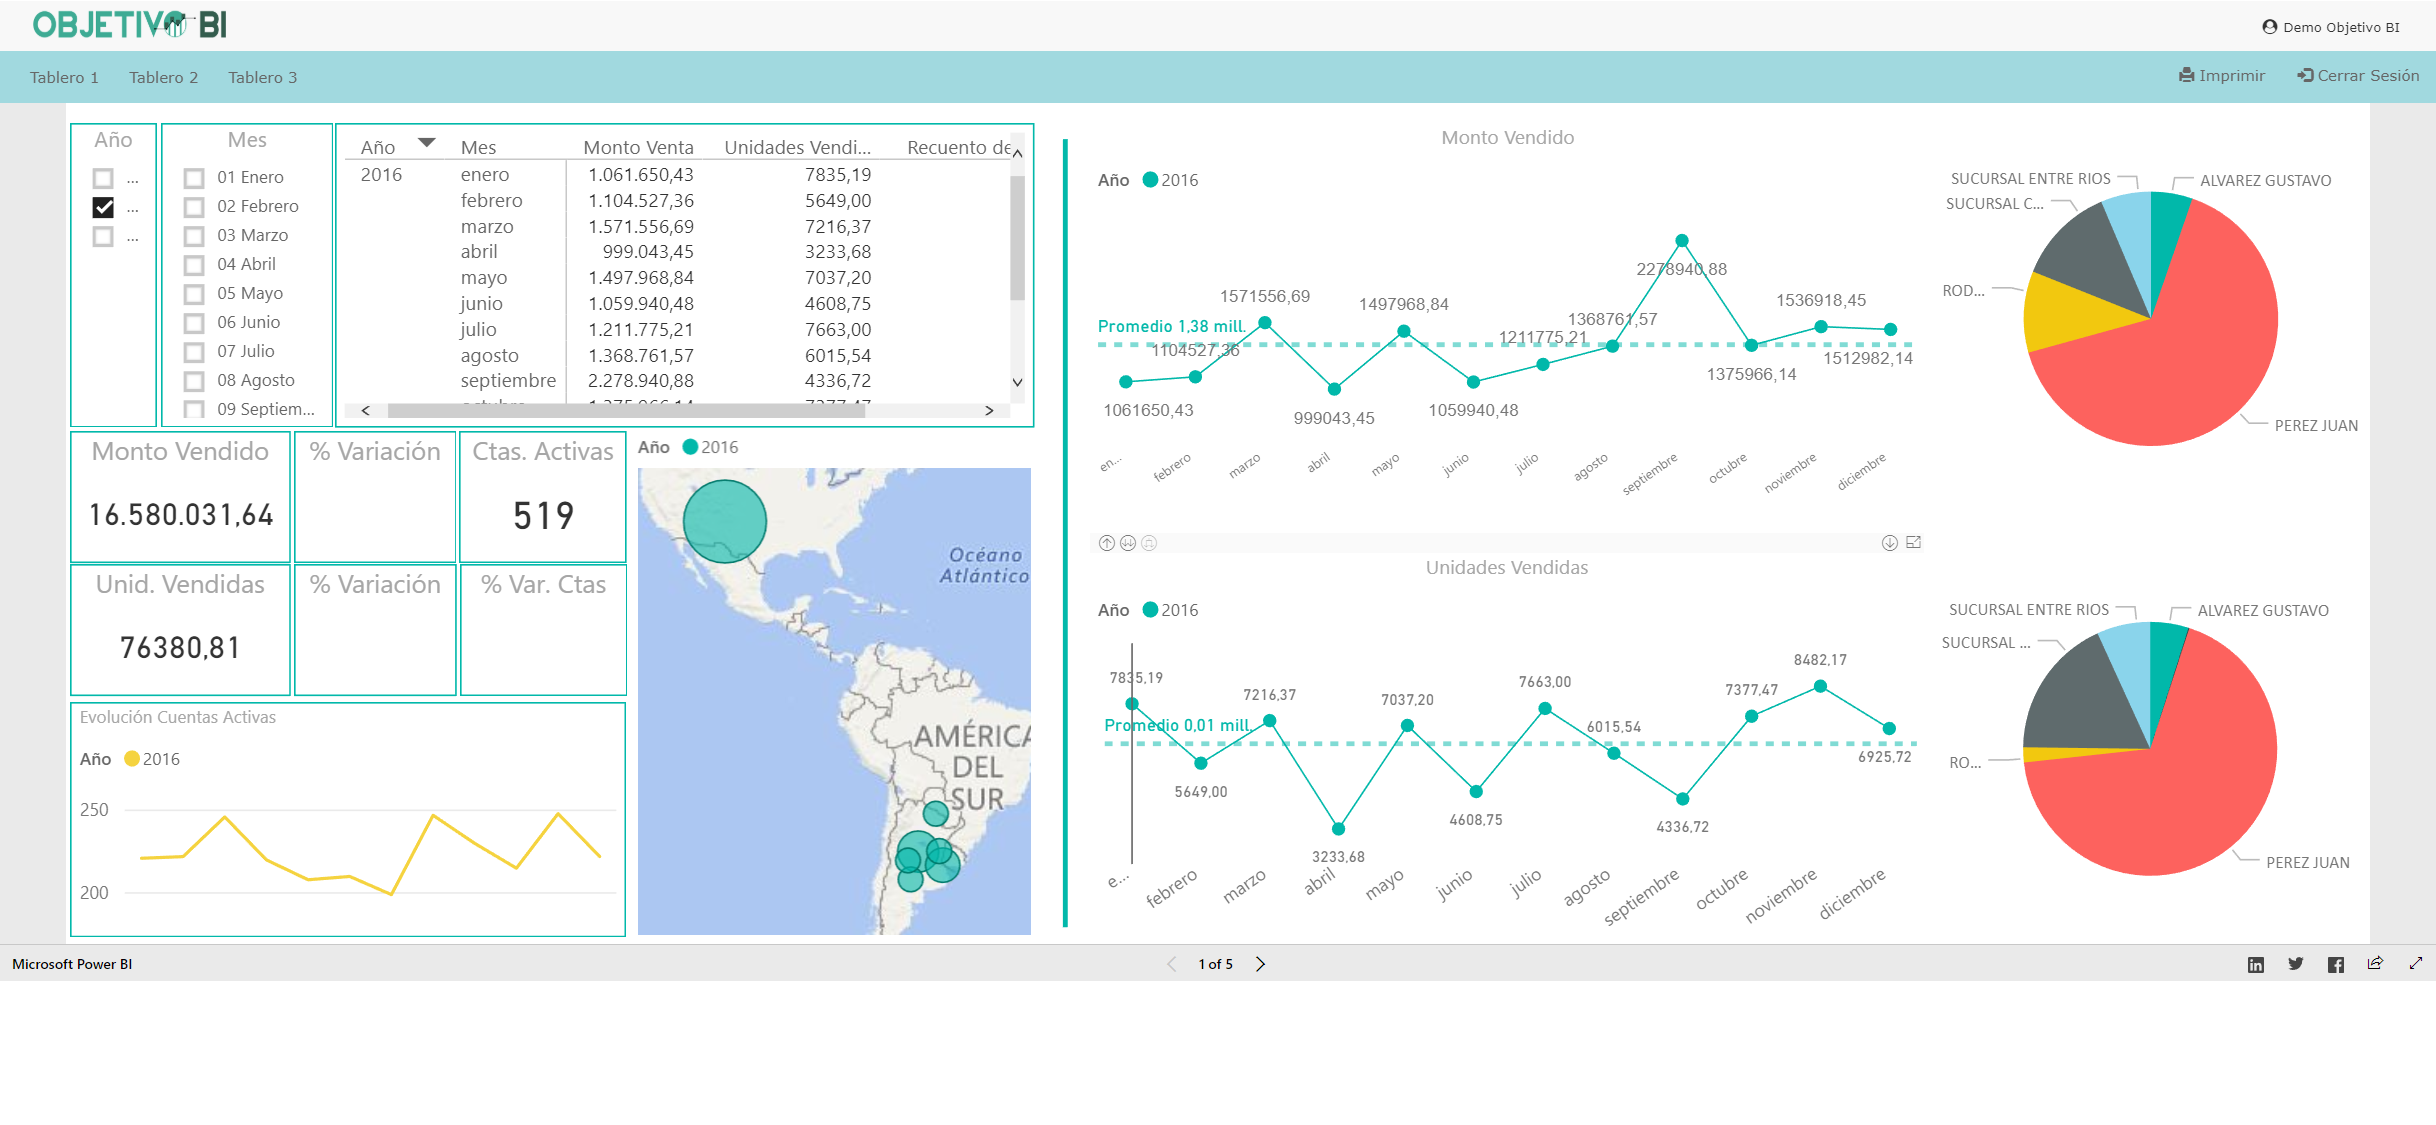The width and height of the screenshot is (2436, 1125).
Task: Go to the next report page
Action: [x=1261, y=964]
